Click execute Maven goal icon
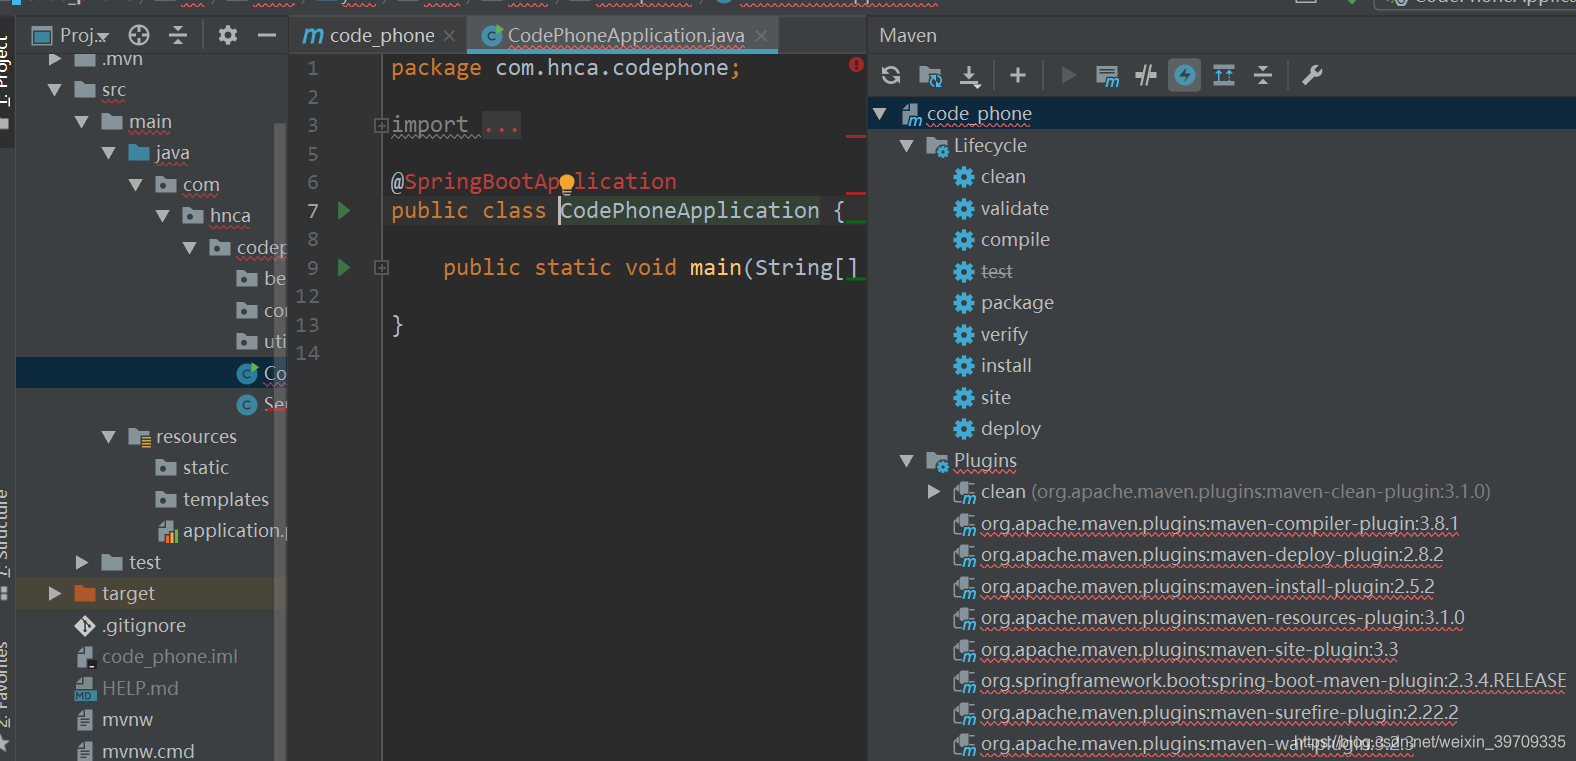Screen dimensions: 1576x761 [1107, 75]
